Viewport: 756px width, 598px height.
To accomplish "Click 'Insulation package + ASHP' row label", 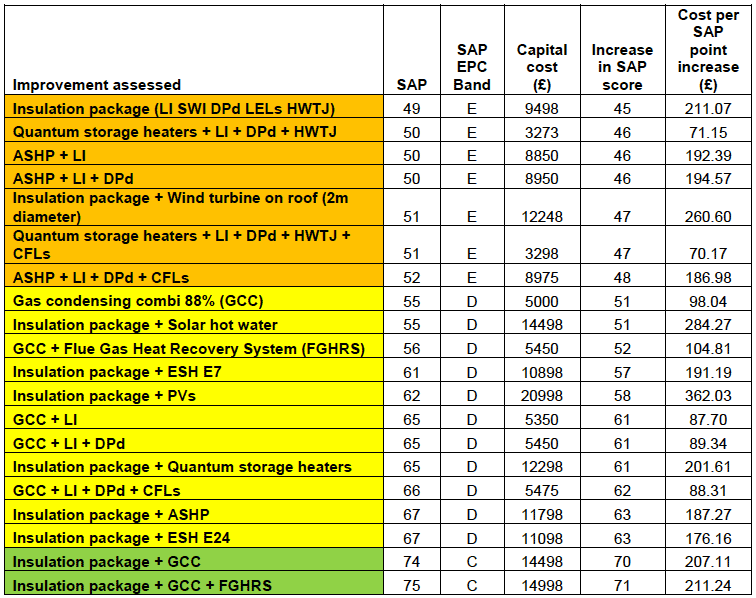I will tap(111, 515).
